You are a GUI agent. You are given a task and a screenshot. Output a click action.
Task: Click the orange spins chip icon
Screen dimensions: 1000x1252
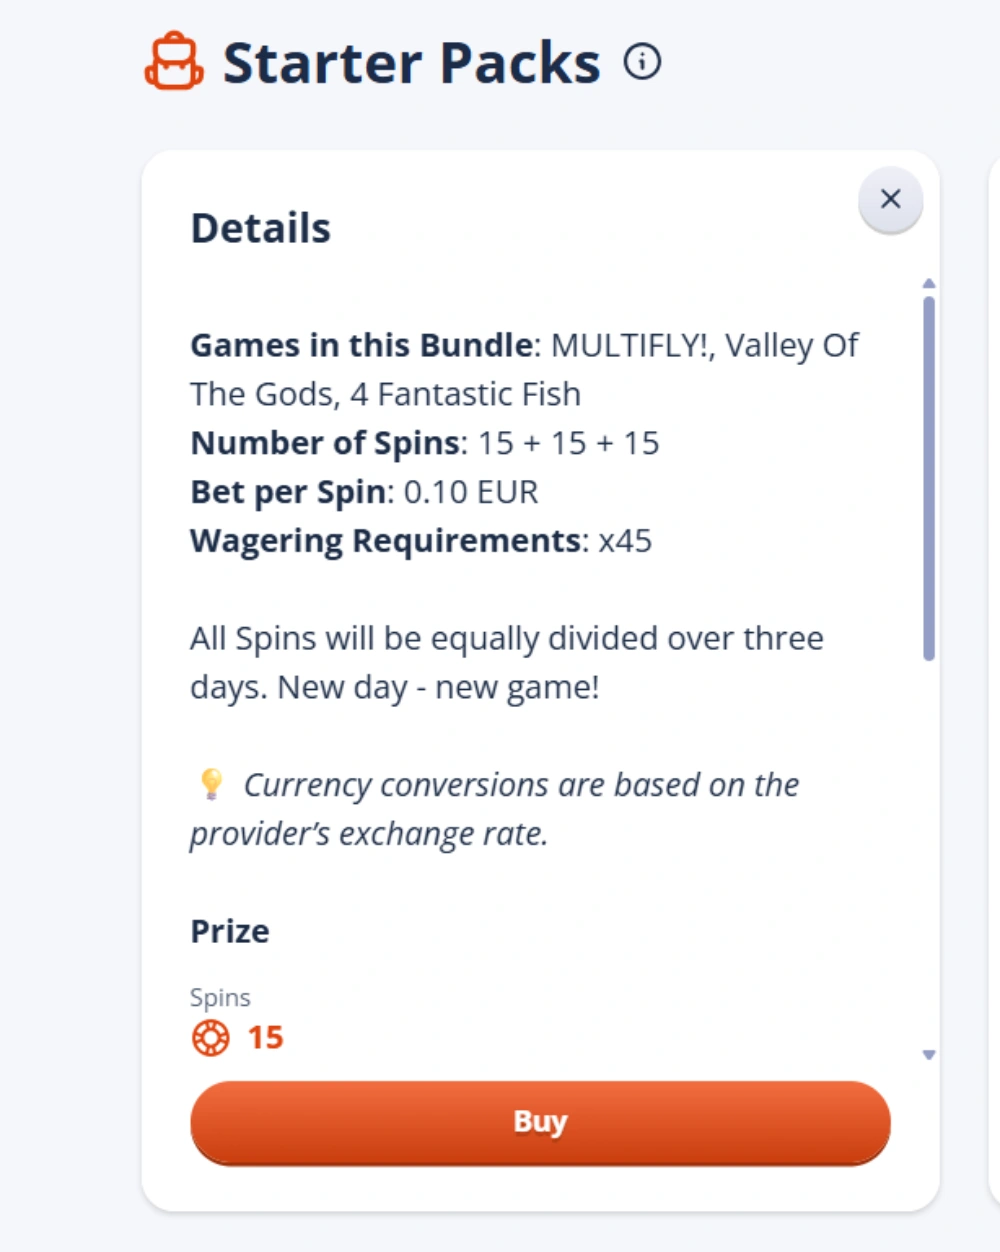(x=210, y=1037)
